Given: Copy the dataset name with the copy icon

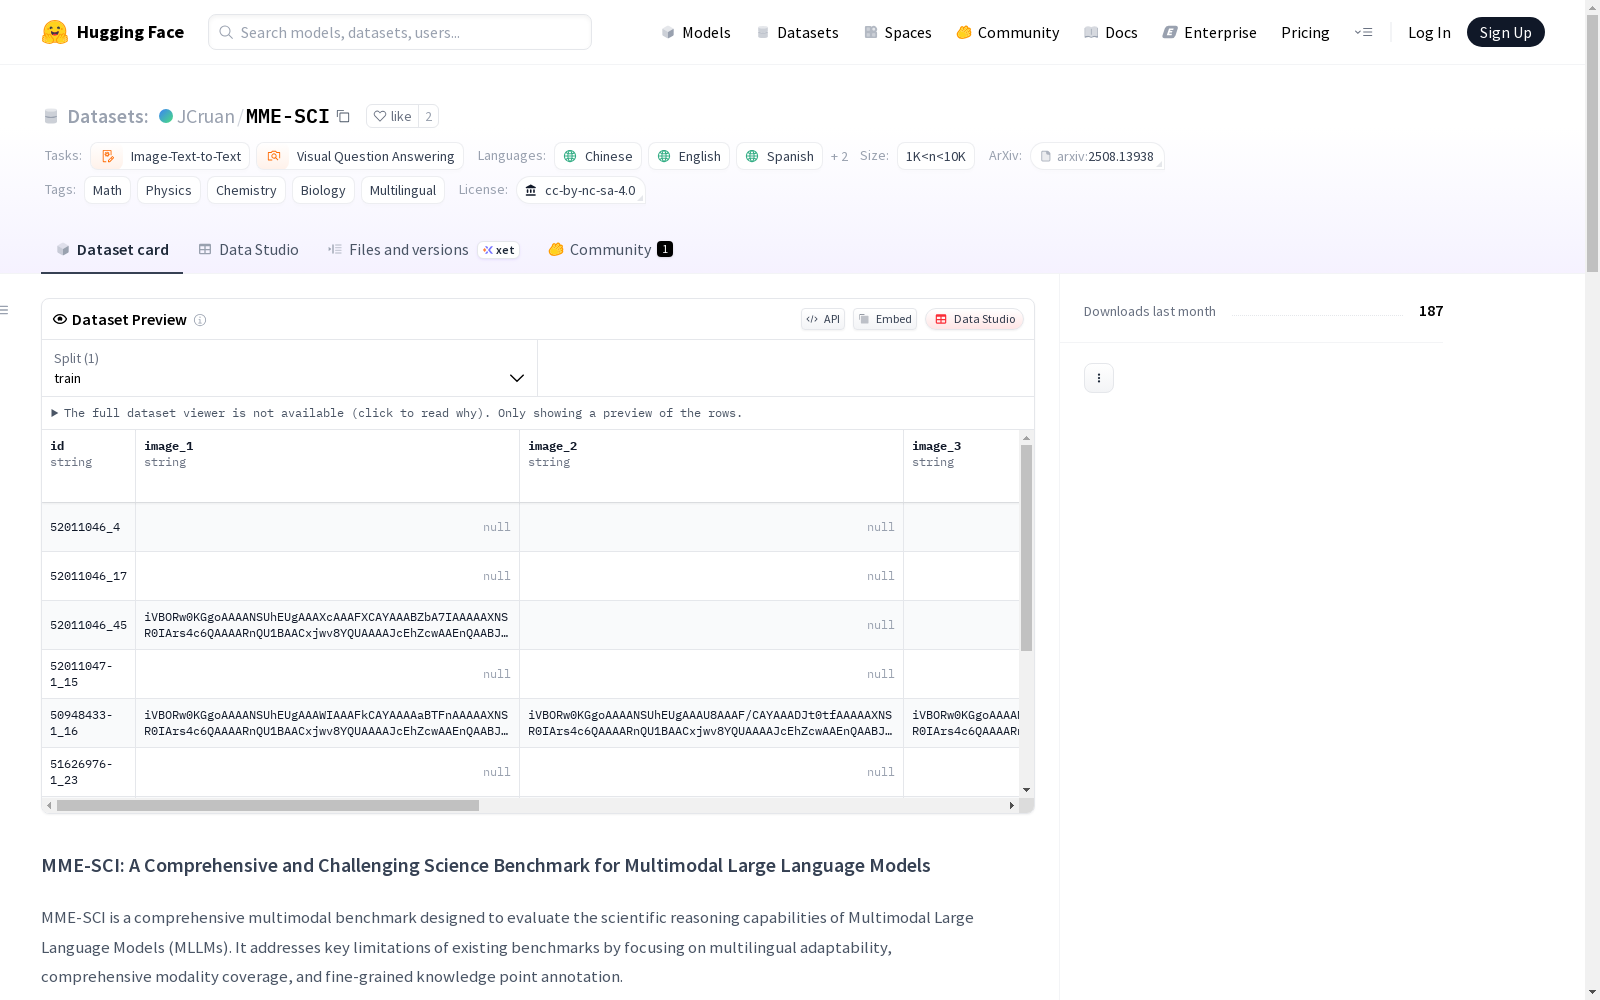Looking at the screenshot, I should coord(343,116).
